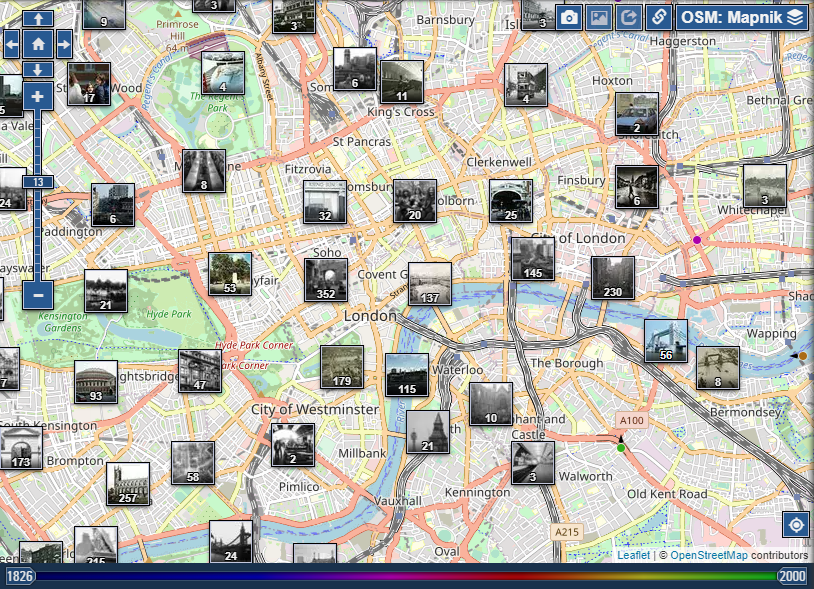
Task: Open the Leaflet attribution link
Action: pyautogui.click(x=632, y=555)
